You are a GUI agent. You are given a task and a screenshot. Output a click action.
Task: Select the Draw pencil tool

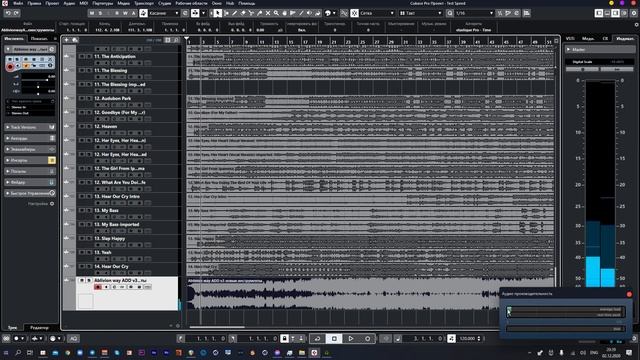(235, 13)
